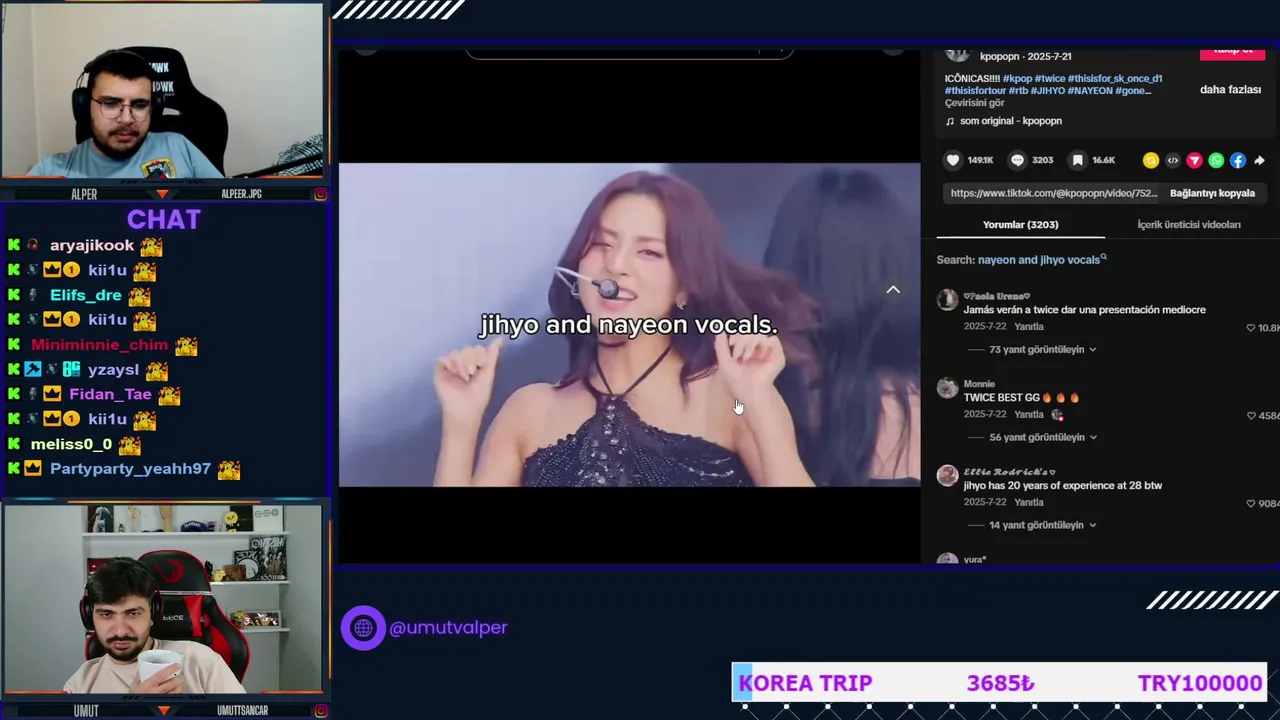This screenshot has height=720, width=1280.
Task: Click Çevirisini gör to translate caption
Action: point(975,103)
